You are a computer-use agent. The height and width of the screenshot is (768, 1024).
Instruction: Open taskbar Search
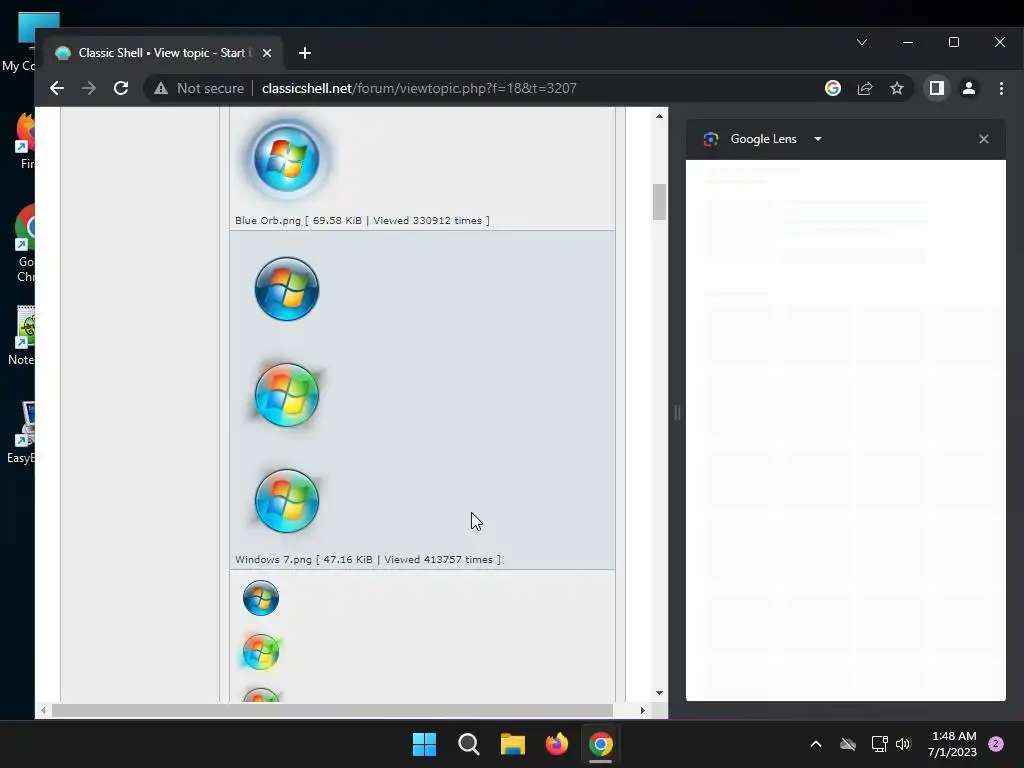tap(468, 744)
